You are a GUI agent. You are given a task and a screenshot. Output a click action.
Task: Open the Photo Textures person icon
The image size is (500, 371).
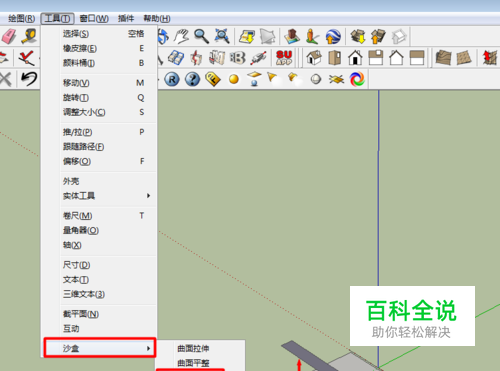coord(312,36)
